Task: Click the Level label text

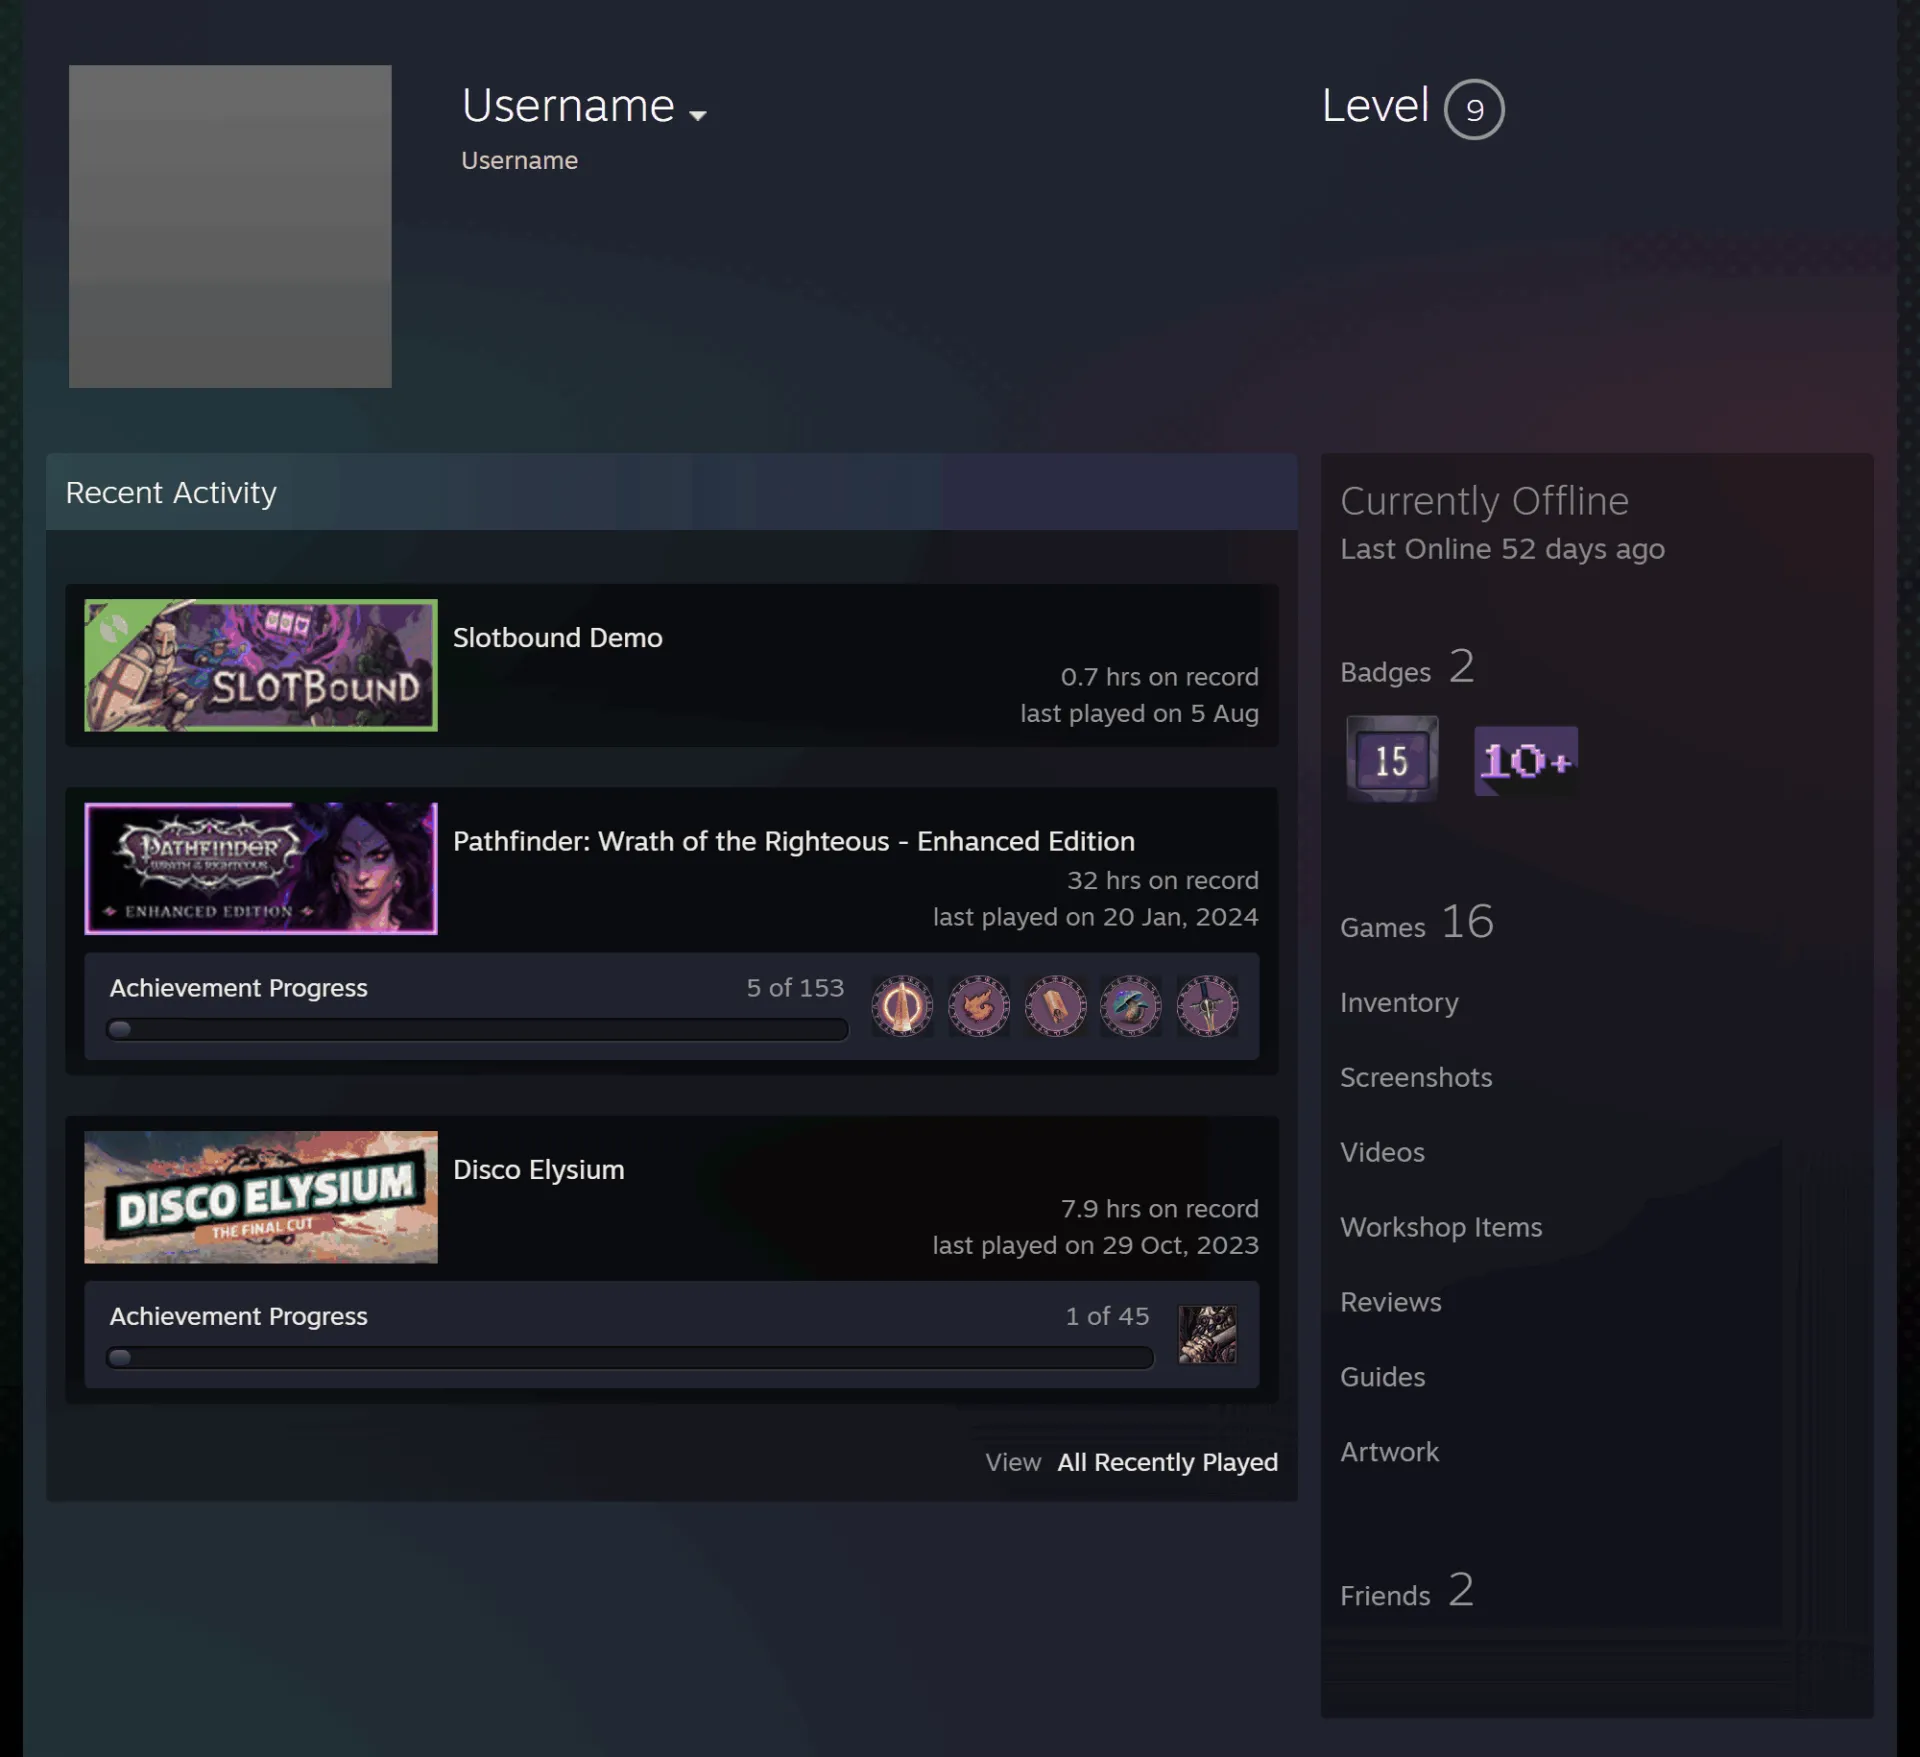Action: point(1375,106)
